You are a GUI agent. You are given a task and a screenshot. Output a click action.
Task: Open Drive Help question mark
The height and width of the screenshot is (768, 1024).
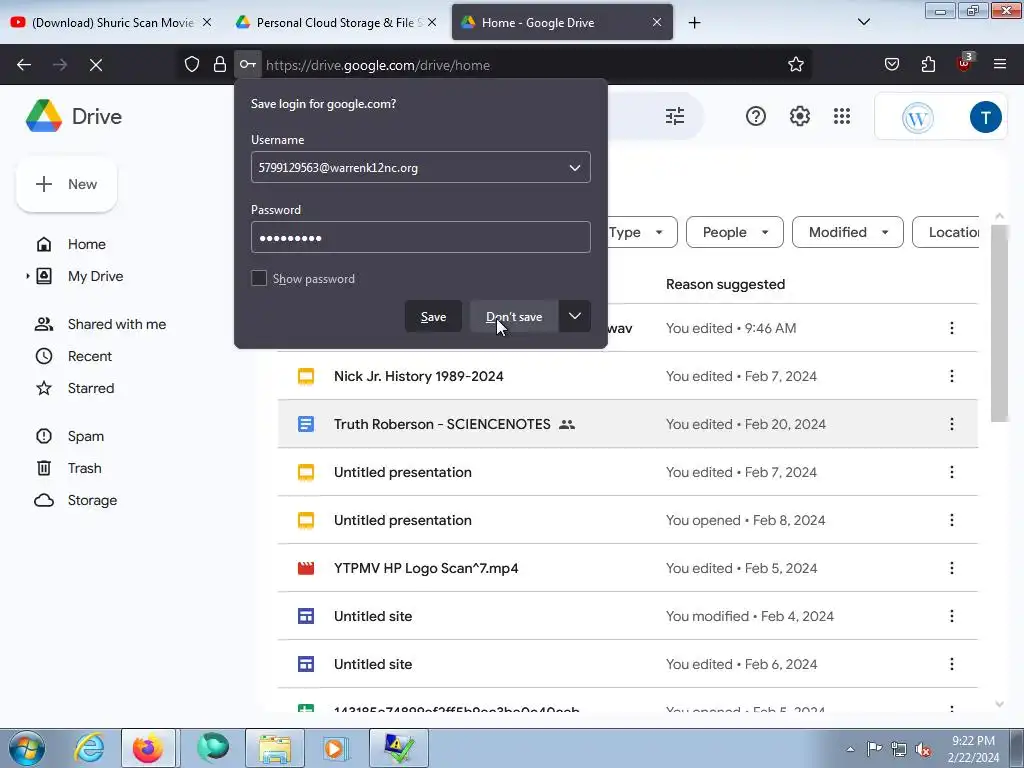point(756,116)
